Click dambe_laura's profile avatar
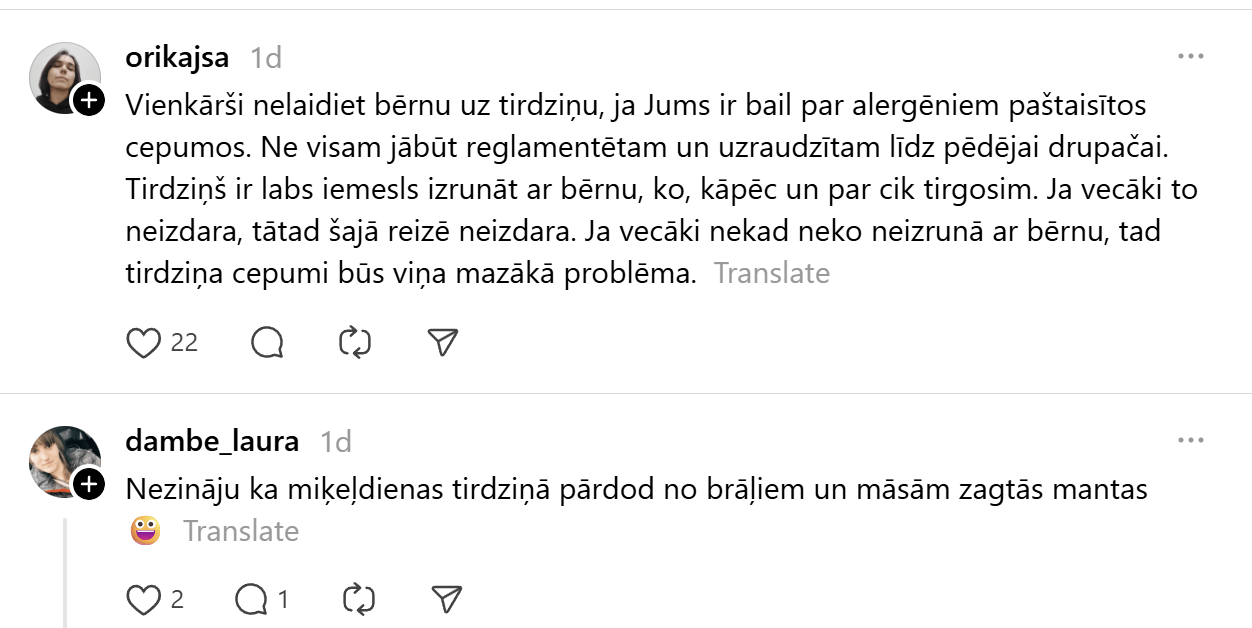The height and width of the screenshot is (628, 1252). pyautogui.click(x=64, y=461)
